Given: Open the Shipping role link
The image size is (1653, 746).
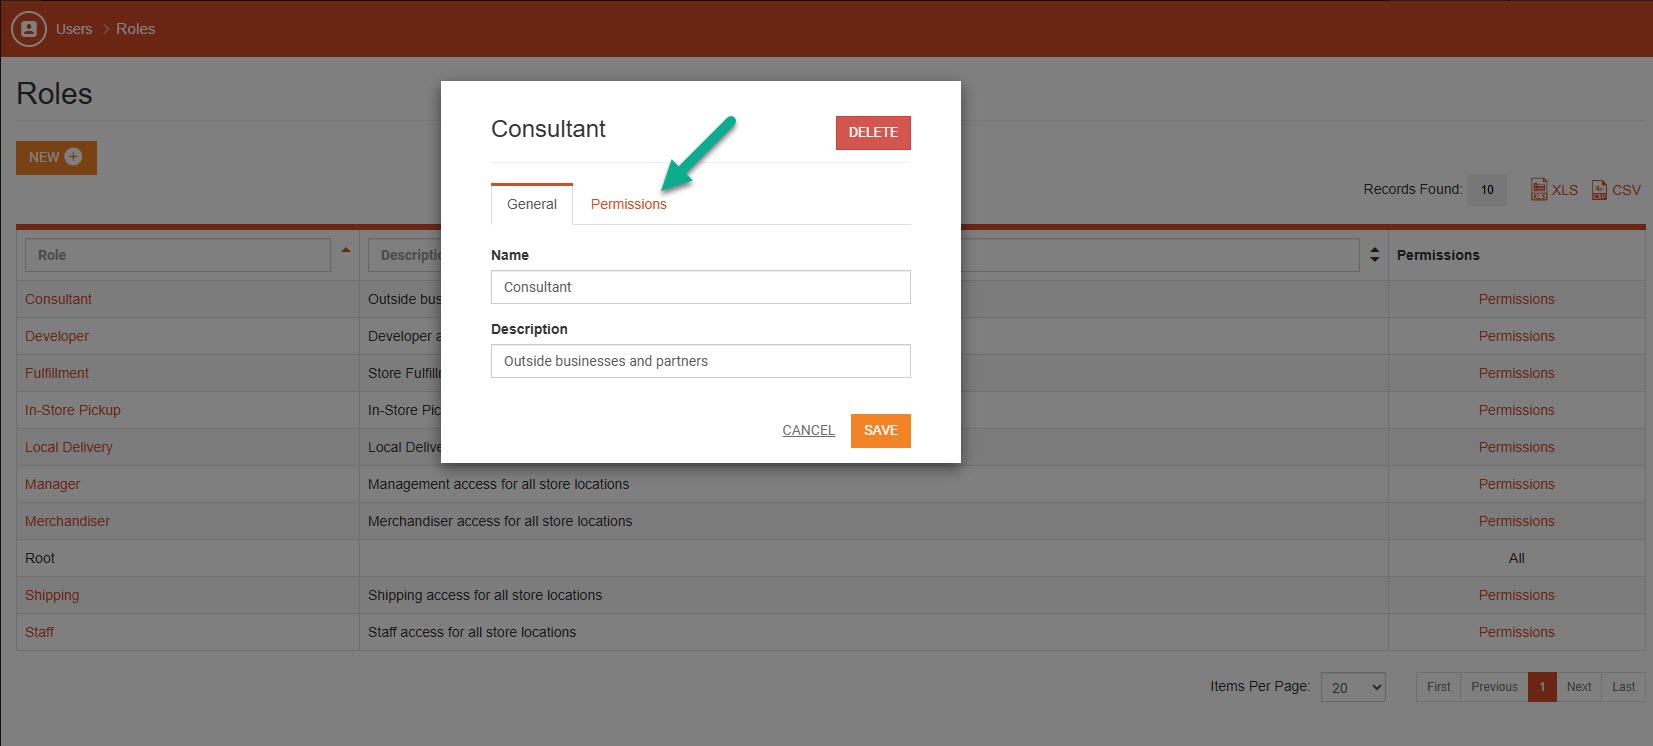Looking at the screenshot, I should pyautogui.click(x=52, y=595).
